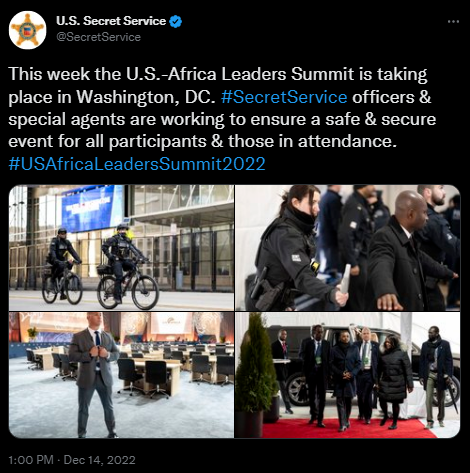This screenshot has width=470, height=473.
Task: Open photo of officers on bicycles
Action: [x=121, y=248]
